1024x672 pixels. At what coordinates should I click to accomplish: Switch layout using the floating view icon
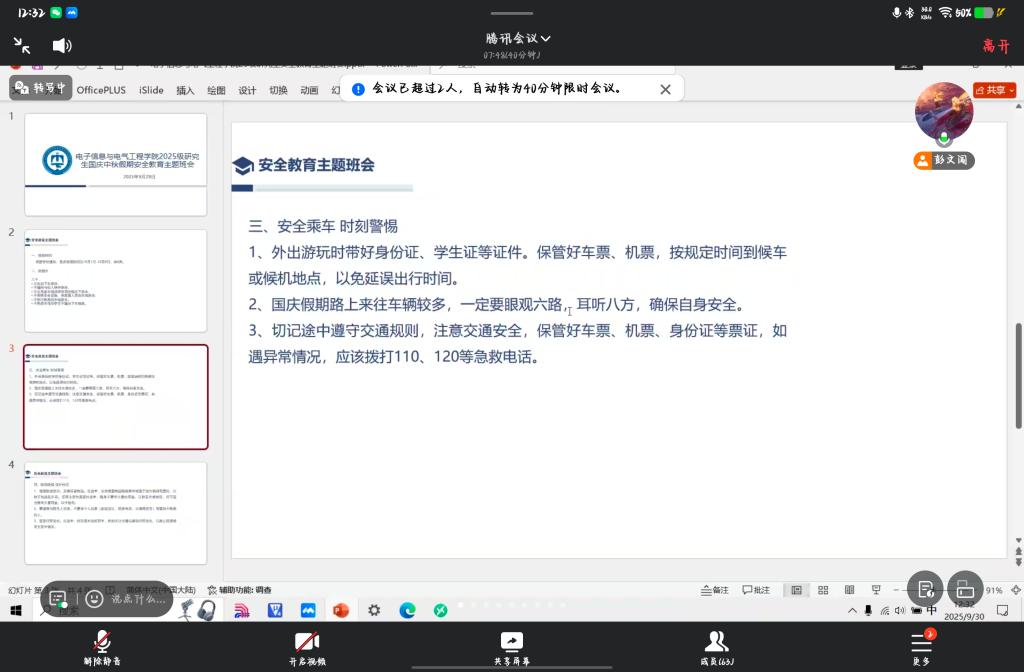pyautogui.click(x=965, y=589)
